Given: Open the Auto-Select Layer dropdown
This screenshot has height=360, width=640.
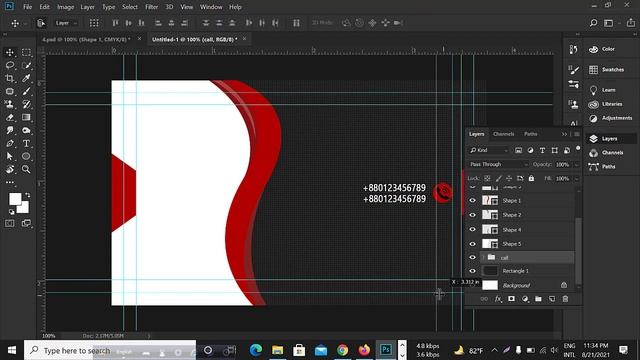Looking at the screenshot, I should click(x=66, y=23).
